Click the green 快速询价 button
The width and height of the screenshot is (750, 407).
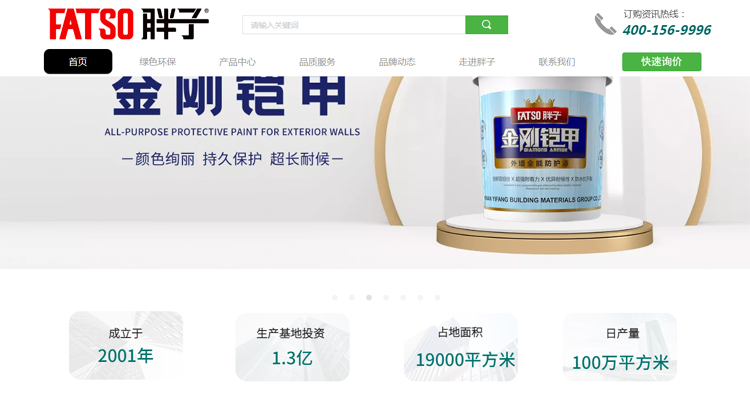[662, 62]
